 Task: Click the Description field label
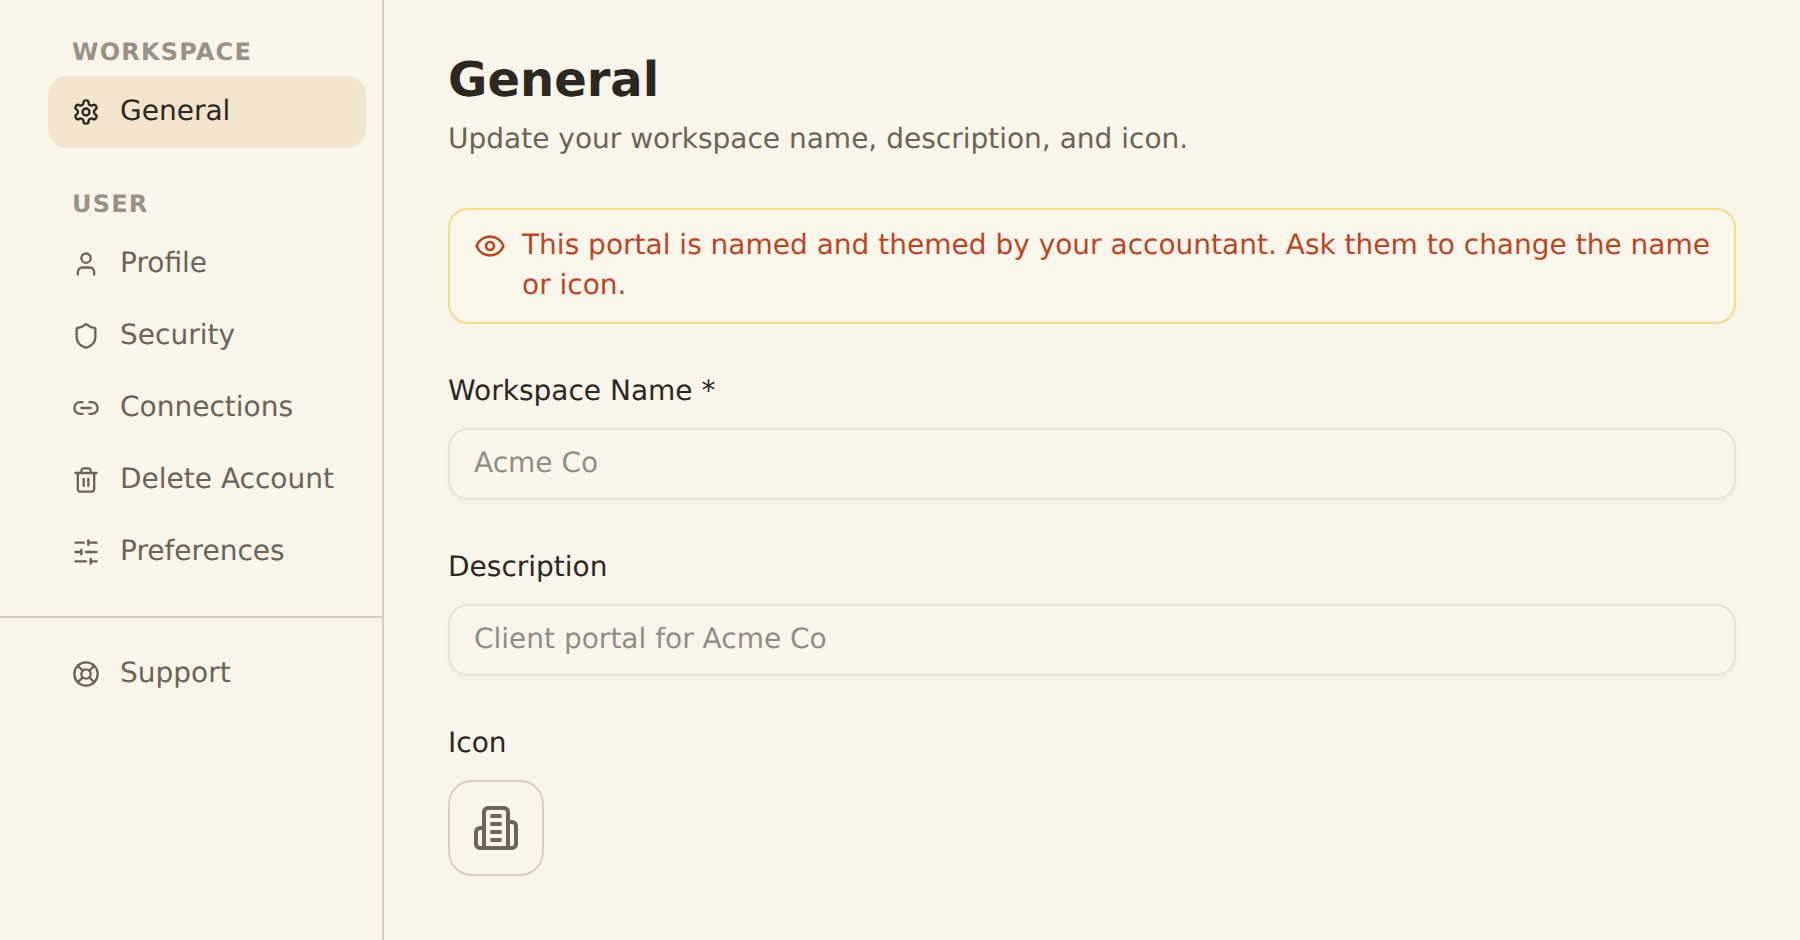[528, 567]
